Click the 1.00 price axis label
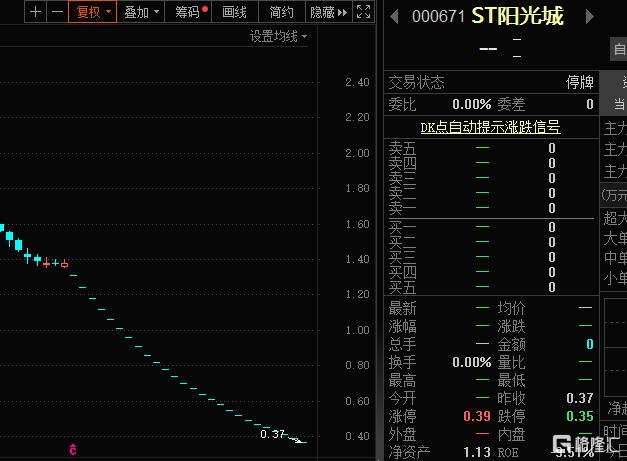Viewport: 627px width, 461px height. [357, 330]
